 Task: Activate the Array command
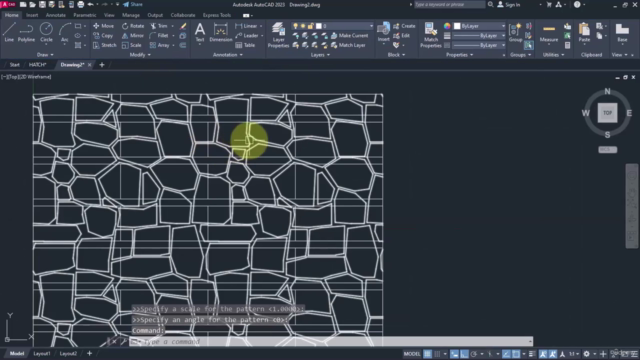click(160, 45)
